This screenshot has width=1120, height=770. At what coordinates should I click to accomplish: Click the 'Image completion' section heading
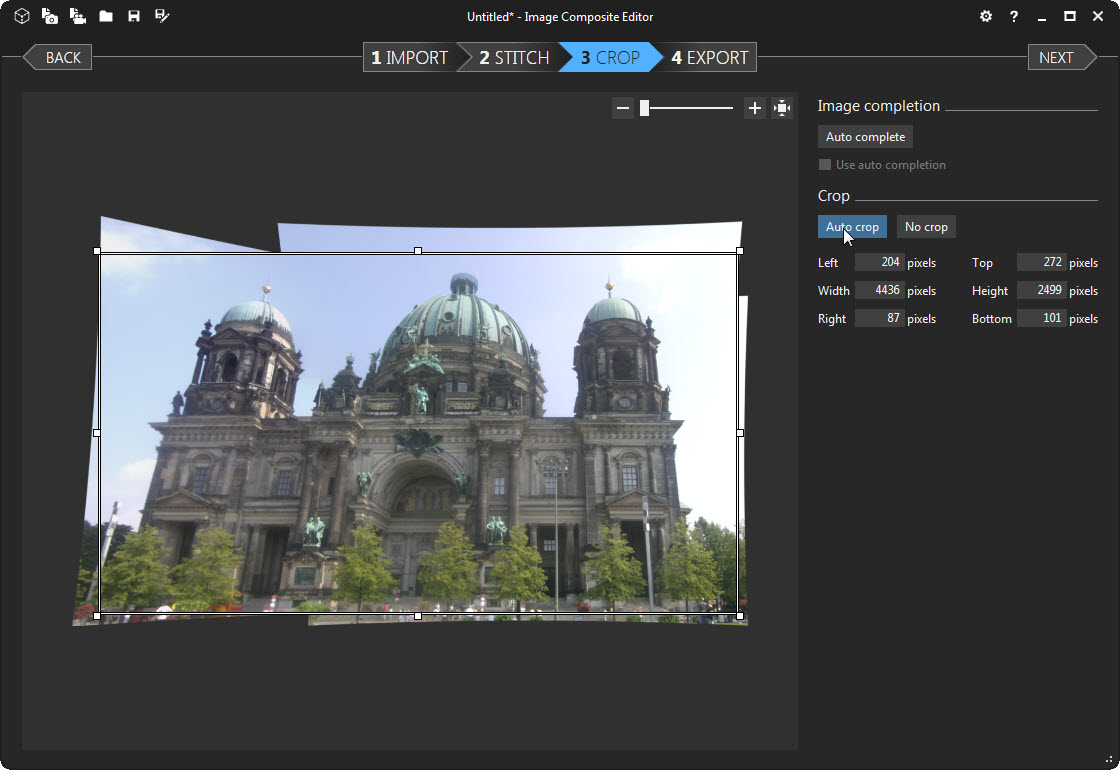(879, 106)
